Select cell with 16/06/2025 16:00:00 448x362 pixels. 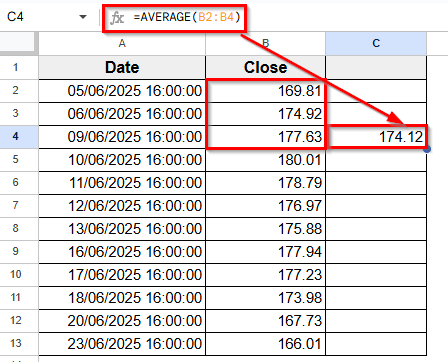point(122,252)
